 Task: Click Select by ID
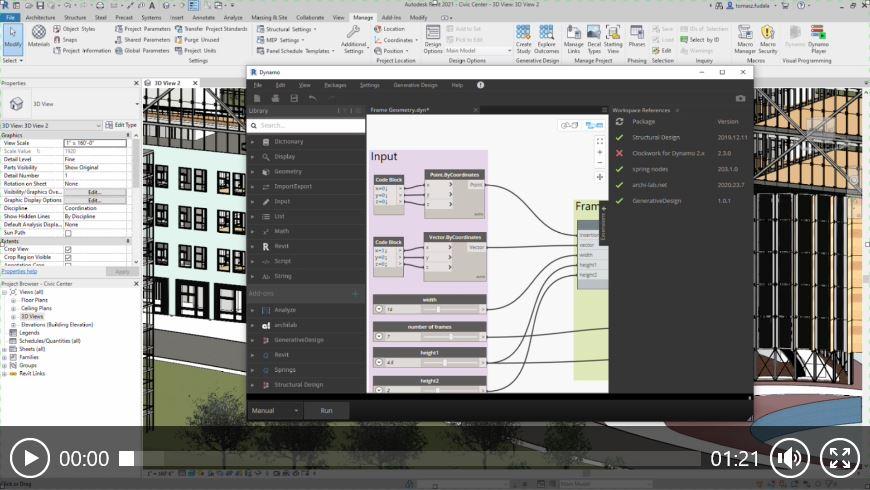pos(700,39)
